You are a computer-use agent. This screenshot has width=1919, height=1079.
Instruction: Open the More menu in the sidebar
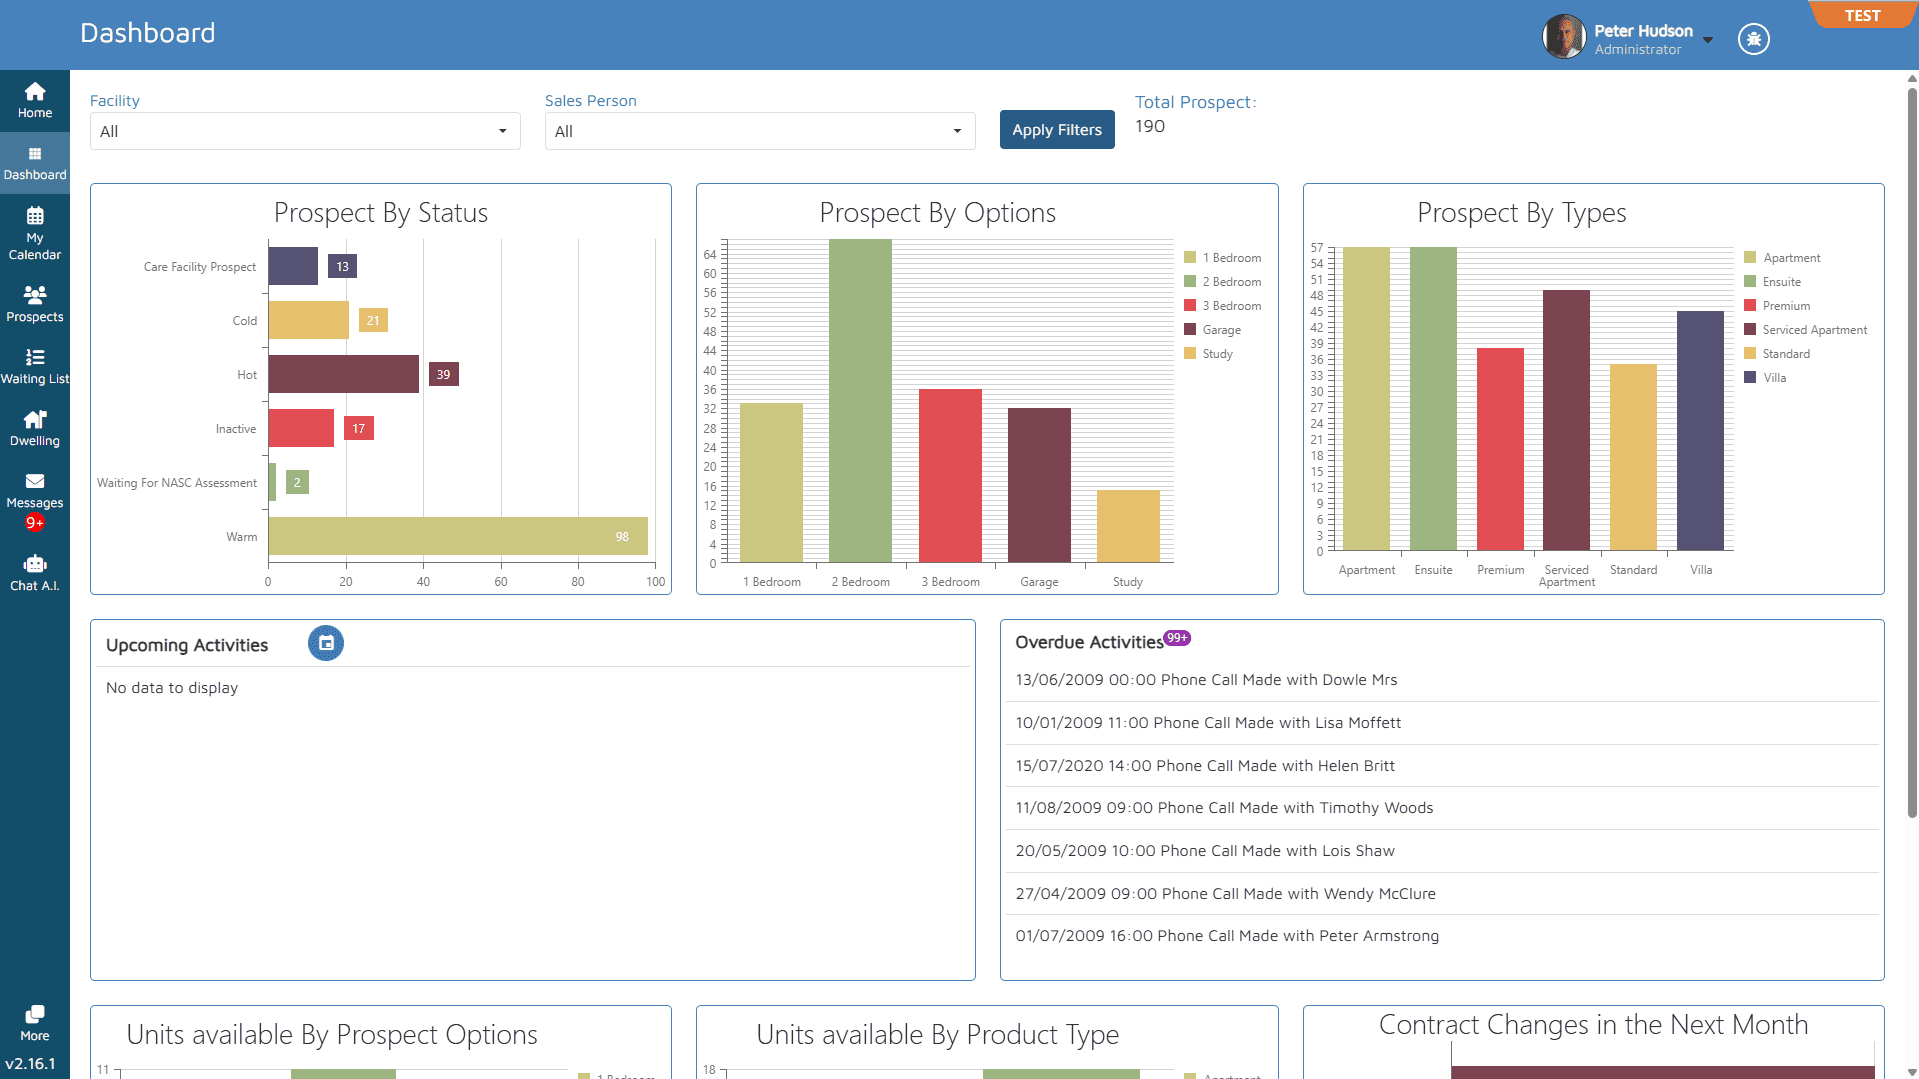pos(35,1024)
